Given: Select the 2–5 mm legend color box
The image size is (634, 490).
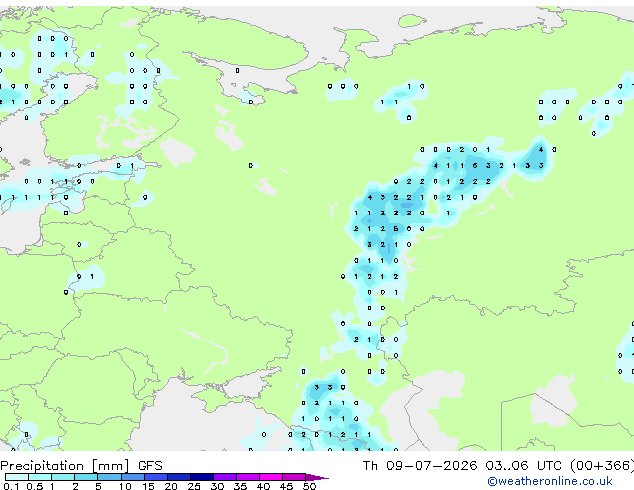Looking at the screenshot, I should click(x=86, y=477).
